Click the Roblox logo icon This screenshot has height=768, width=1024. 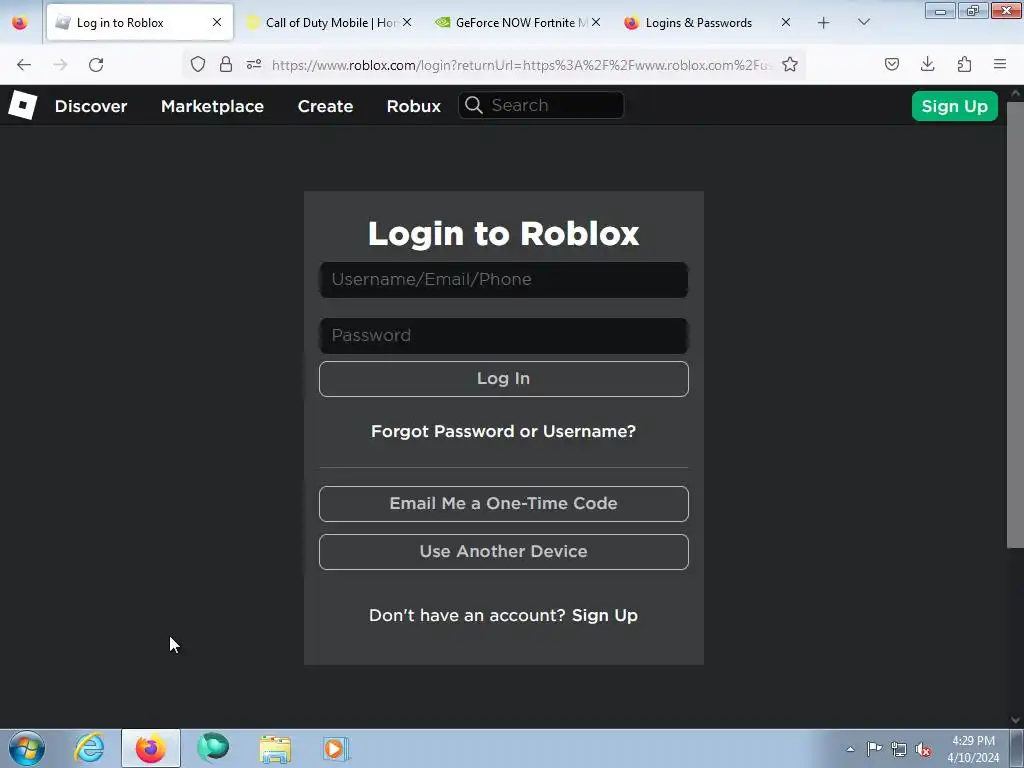coord(23,106)
